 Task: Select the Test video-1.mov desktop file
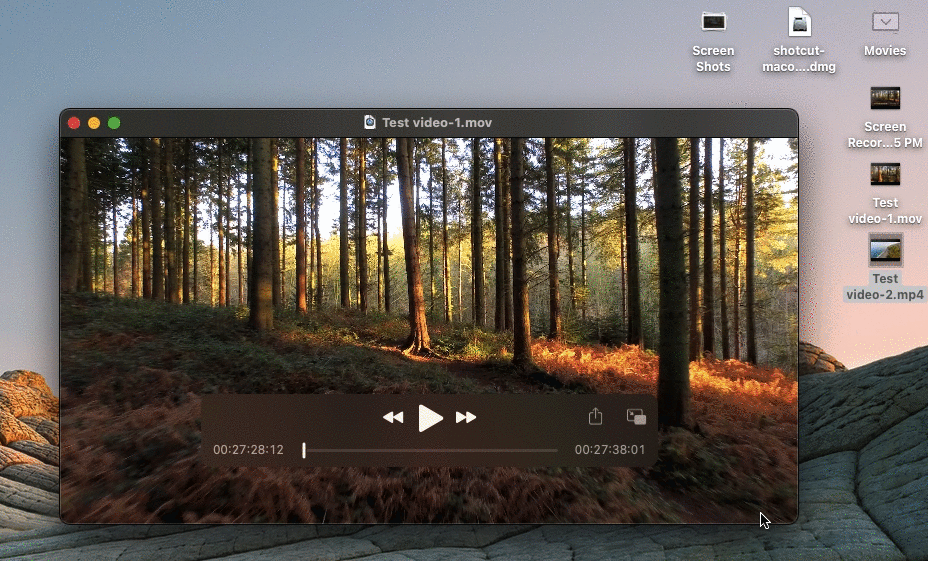coord(885,193)
